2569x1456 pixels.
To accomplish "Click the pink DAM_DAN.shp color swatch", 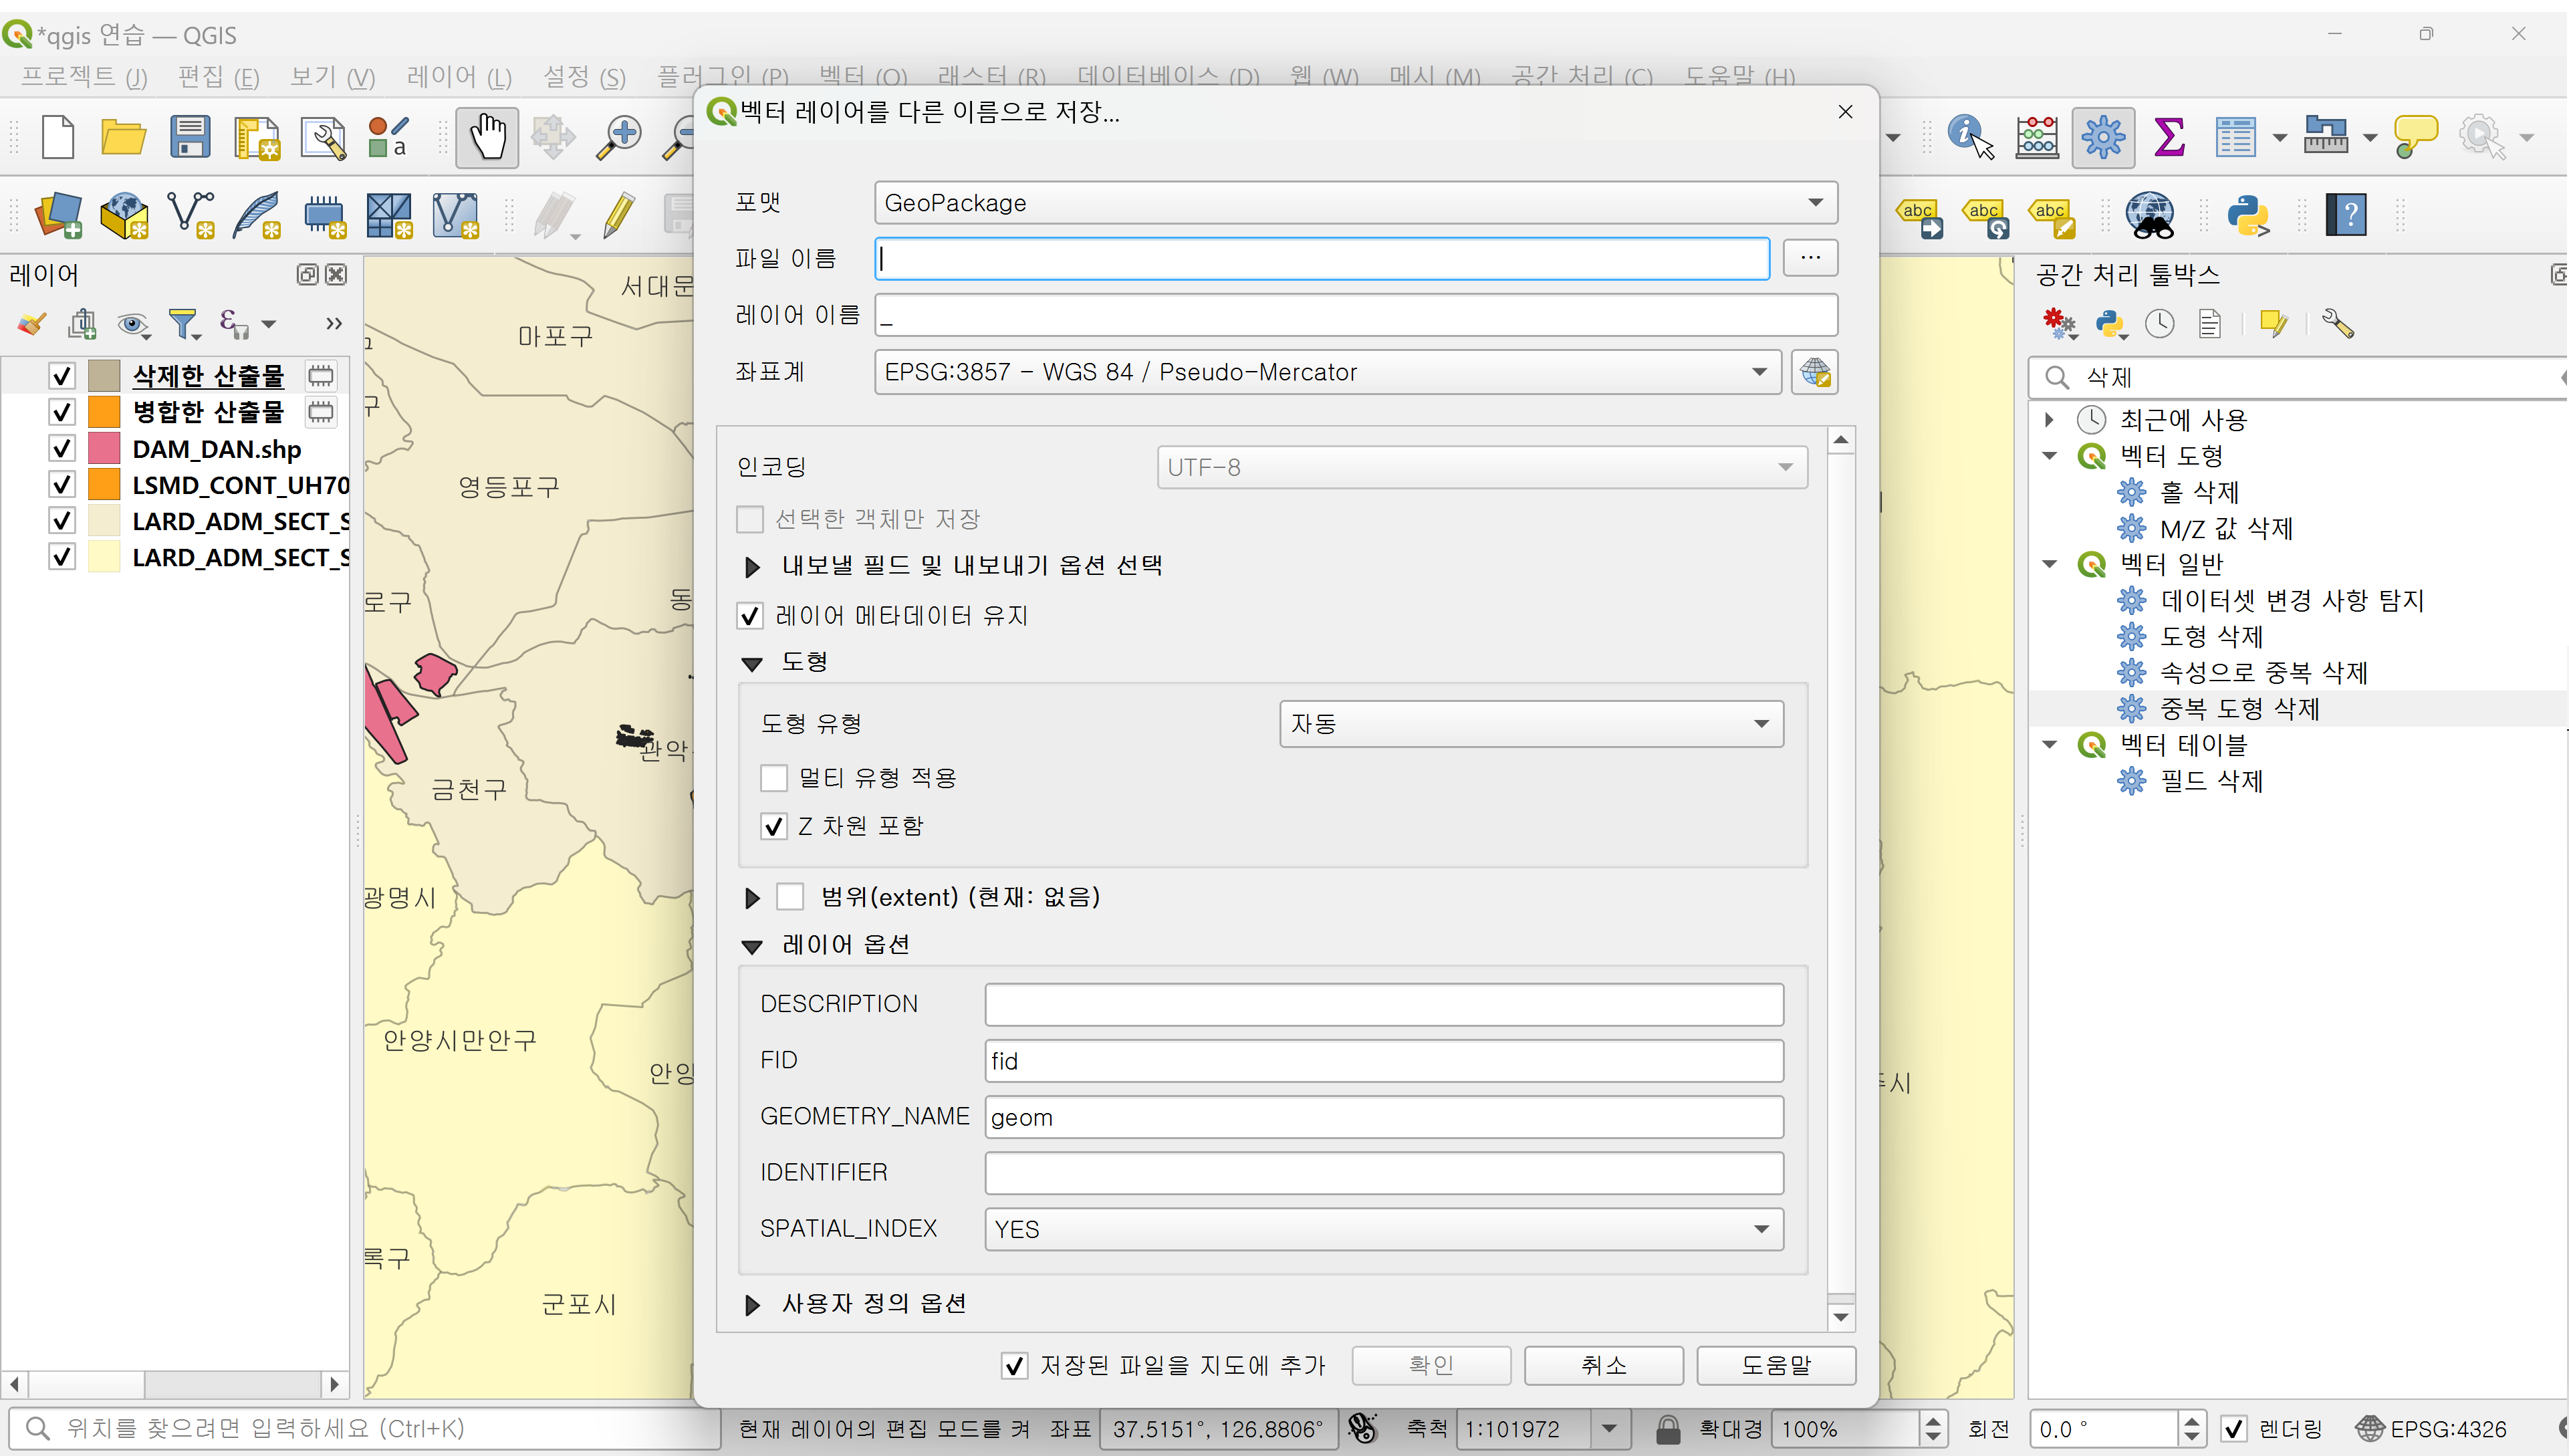I will [x=104, y=449].
